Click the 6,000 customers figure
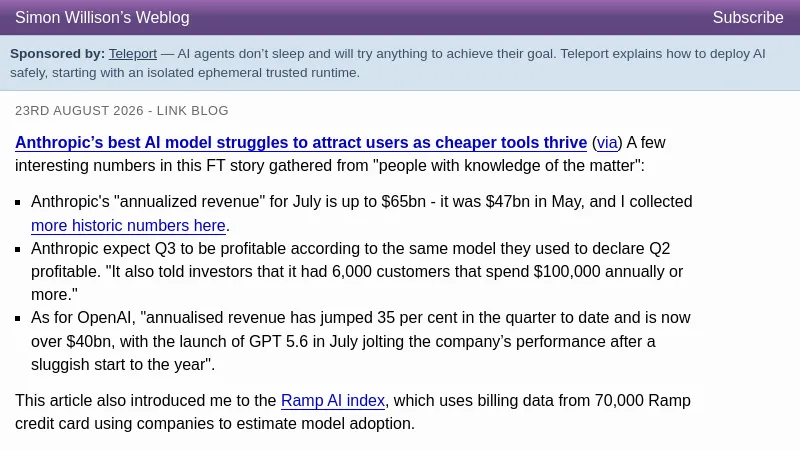Image resolution: width=800 pixels, height=450 pixels. 391,271
